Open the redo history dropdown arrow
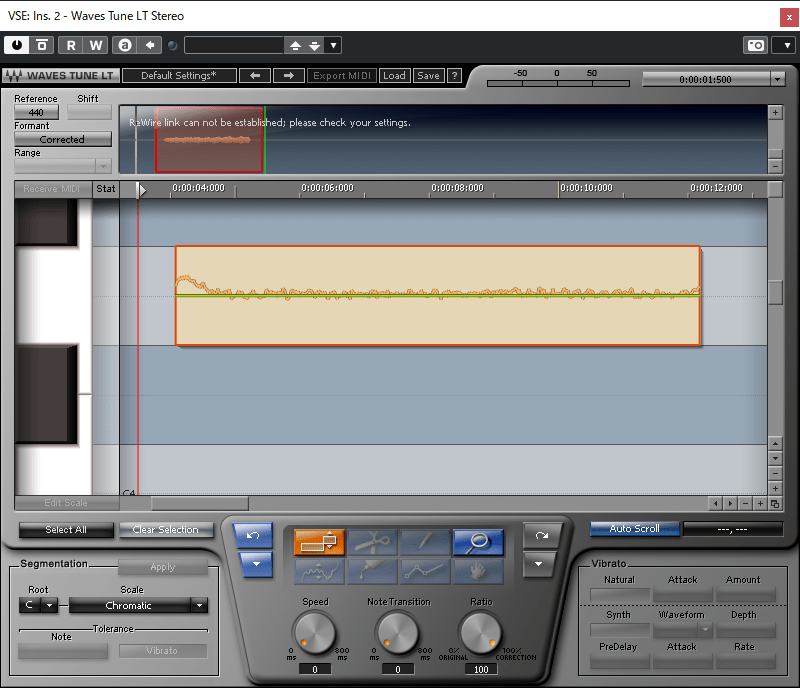 [539, 564]
